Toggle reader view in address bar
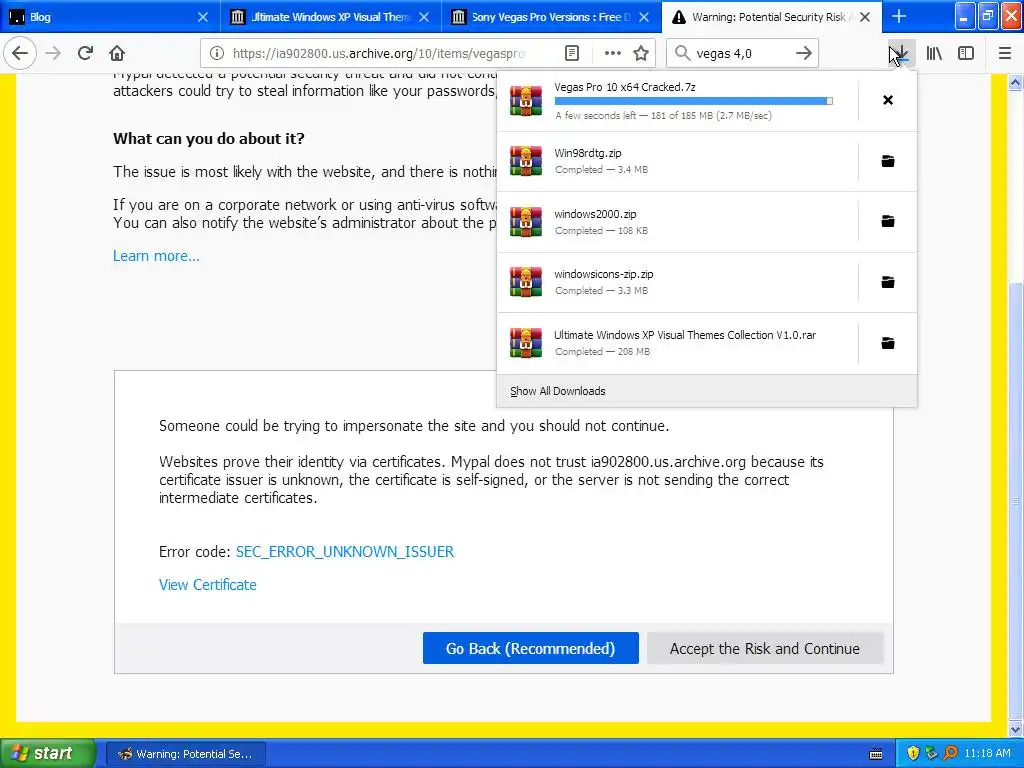 tap(571, 54)
